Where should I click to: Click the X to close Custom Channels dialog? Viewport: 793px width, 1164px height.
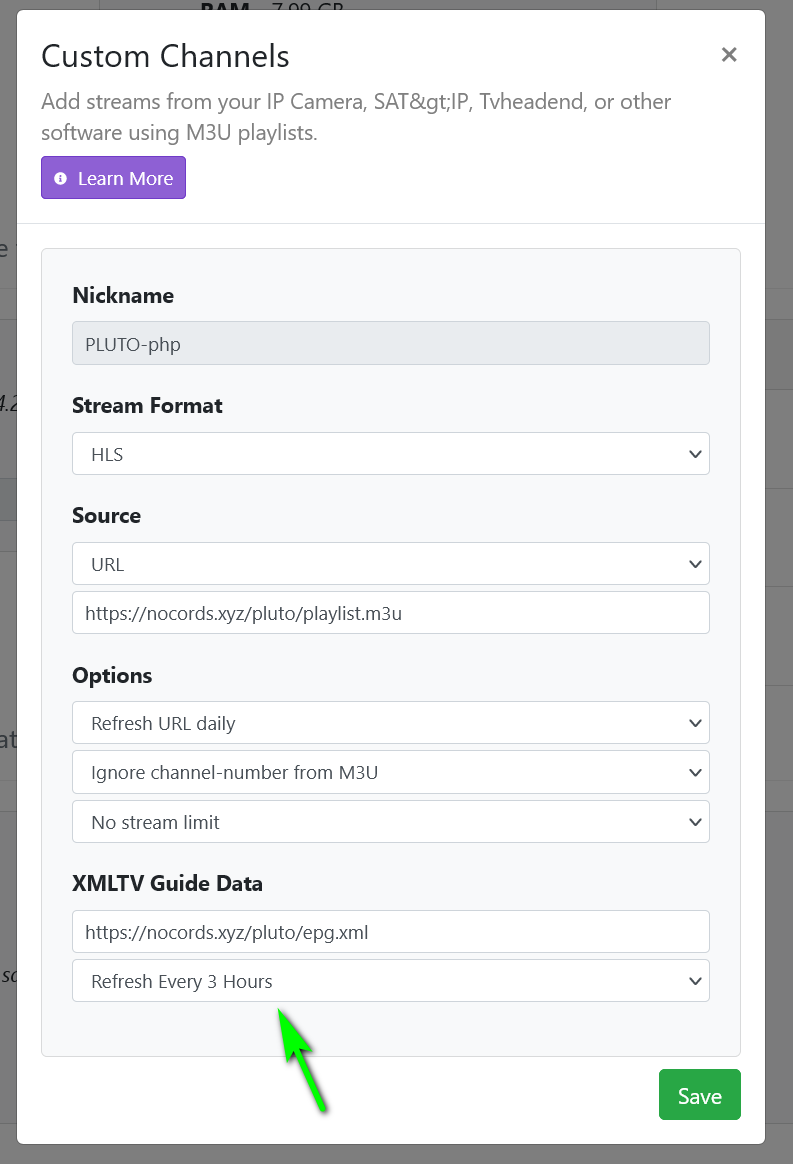pos(729,55)
